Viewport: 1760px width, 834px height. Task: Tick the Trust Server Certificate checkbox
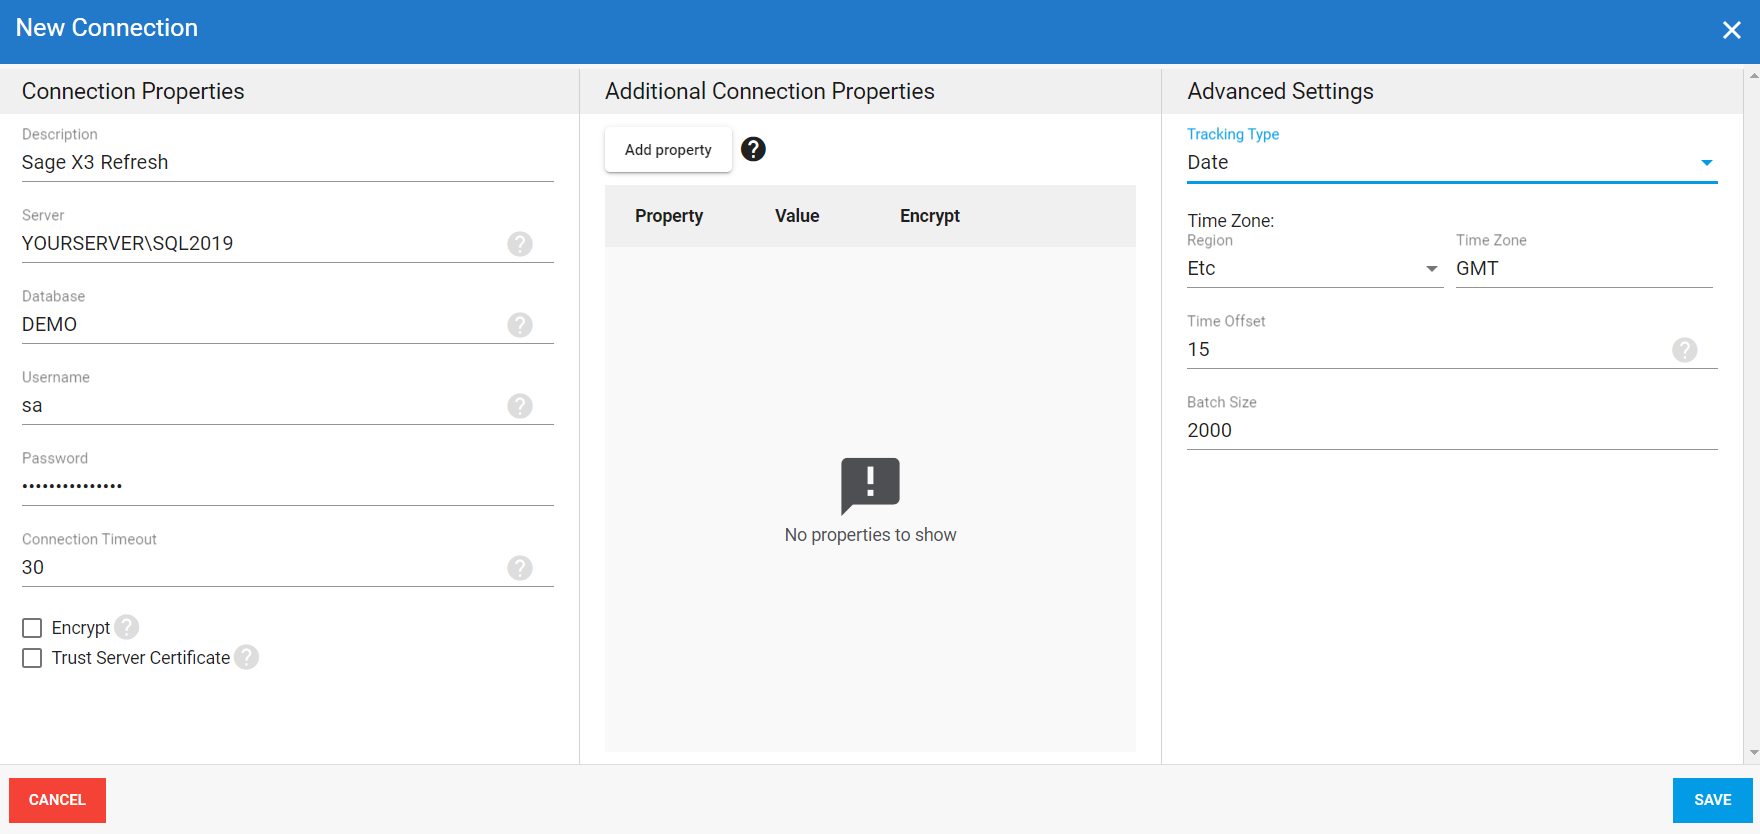coord(32,658)
